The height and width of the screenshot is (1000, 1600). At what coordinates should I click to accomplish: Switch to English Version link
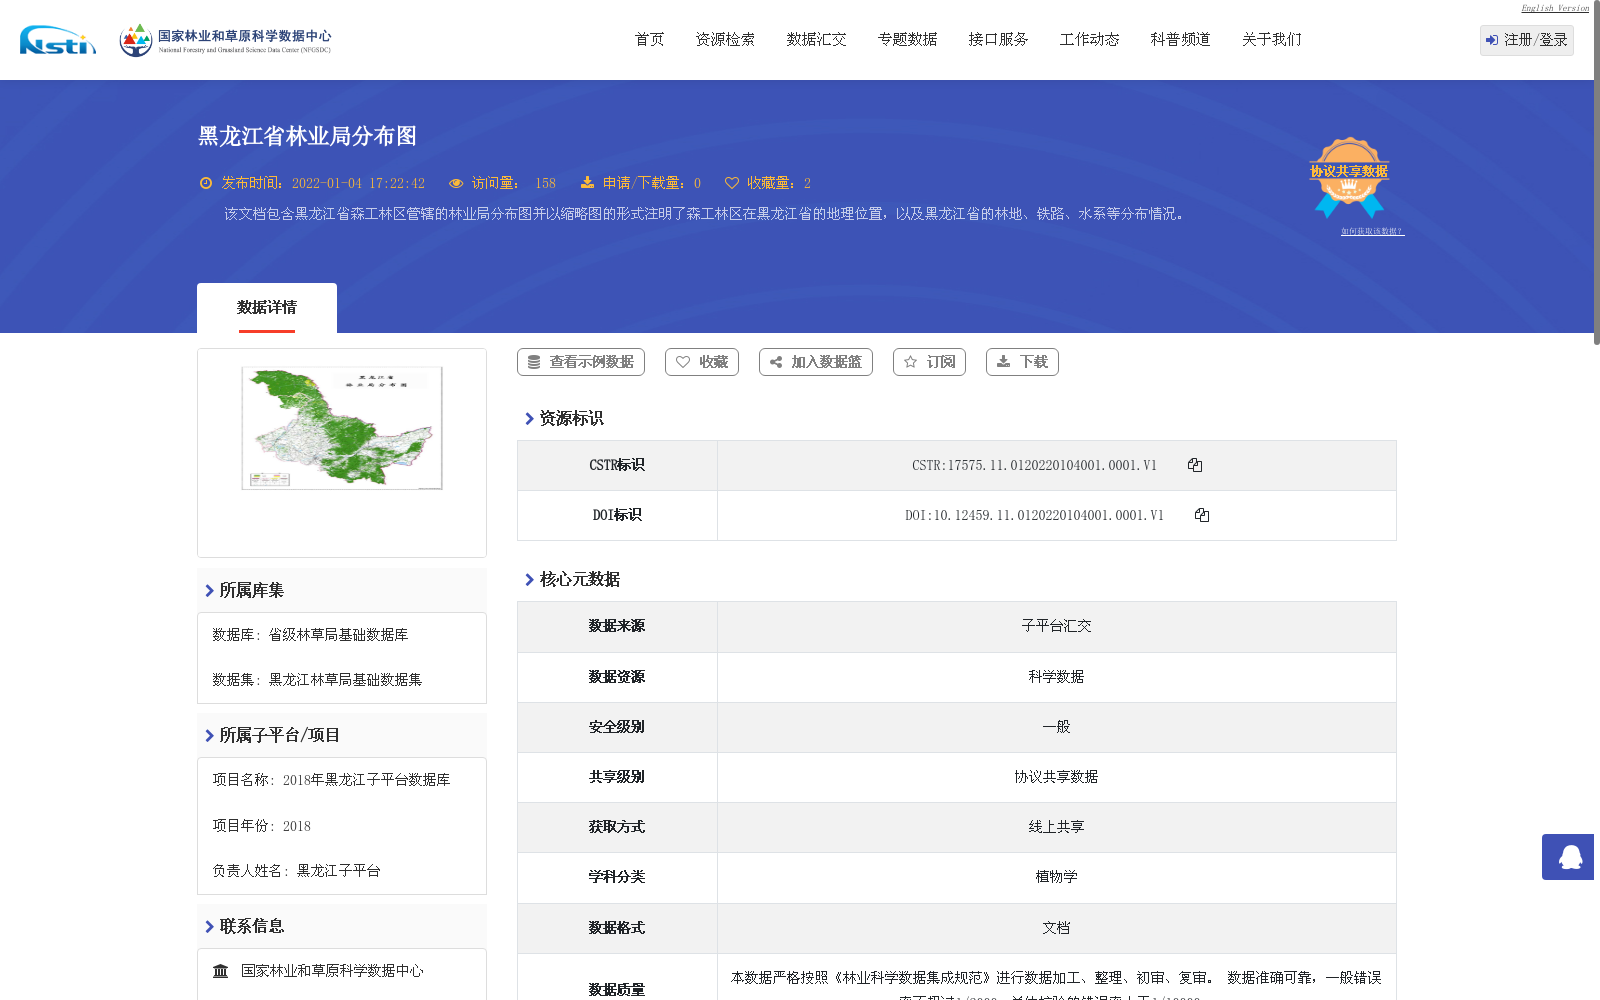(1555, 8)
